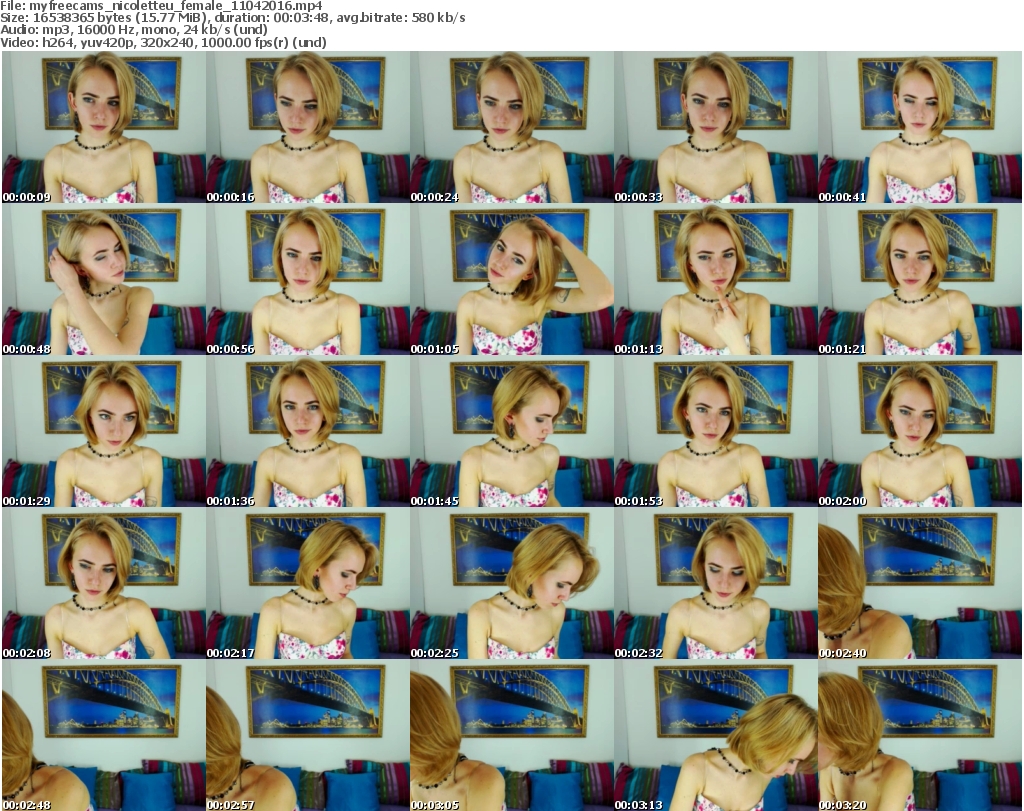Select the thumbnail frame at 00:02:08

[104, 583]
